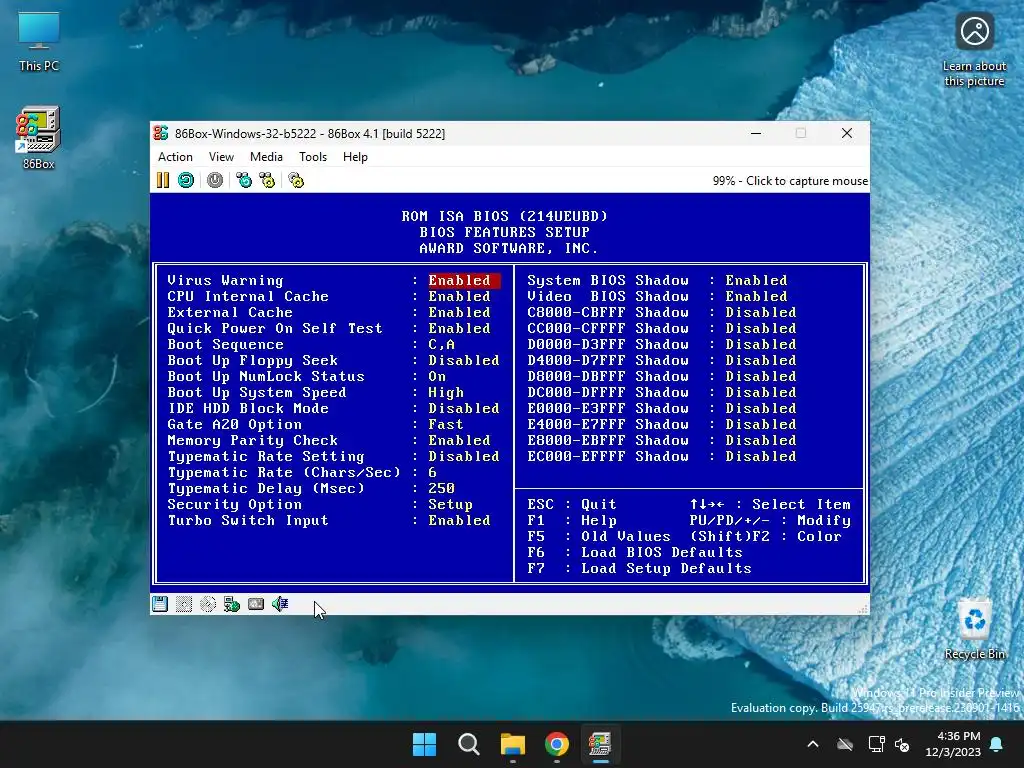Open the 86Box Settings gear icon

click(296, 180)
